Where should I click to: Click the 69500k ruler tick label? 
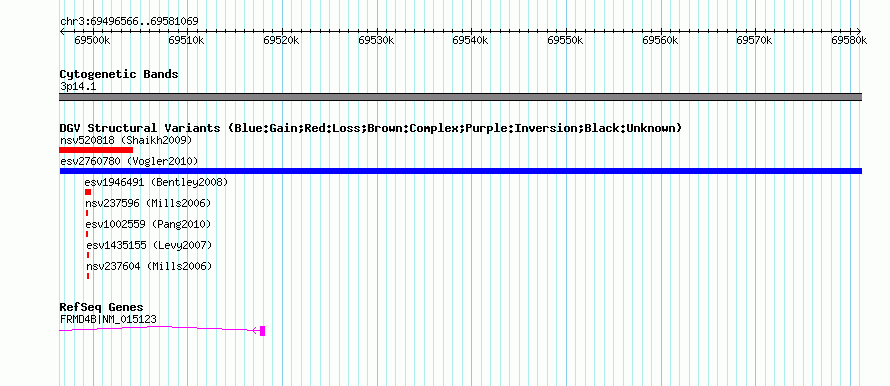pyautogui.click(x=92, y=40)
